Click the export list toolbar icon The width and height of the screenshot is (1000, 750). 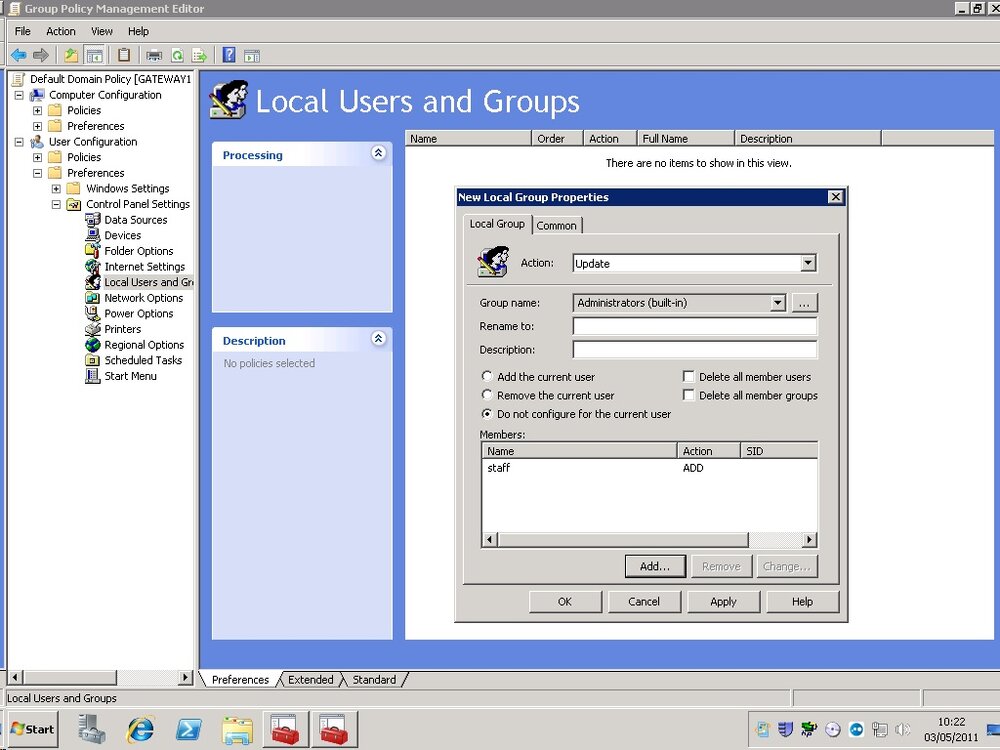[200, 55]
